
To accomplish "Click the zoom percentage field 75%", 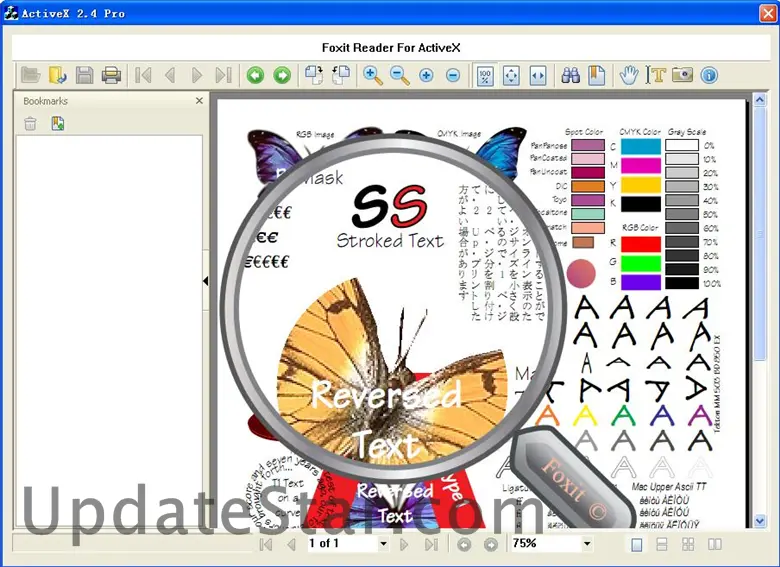I will tap(546, 544).
